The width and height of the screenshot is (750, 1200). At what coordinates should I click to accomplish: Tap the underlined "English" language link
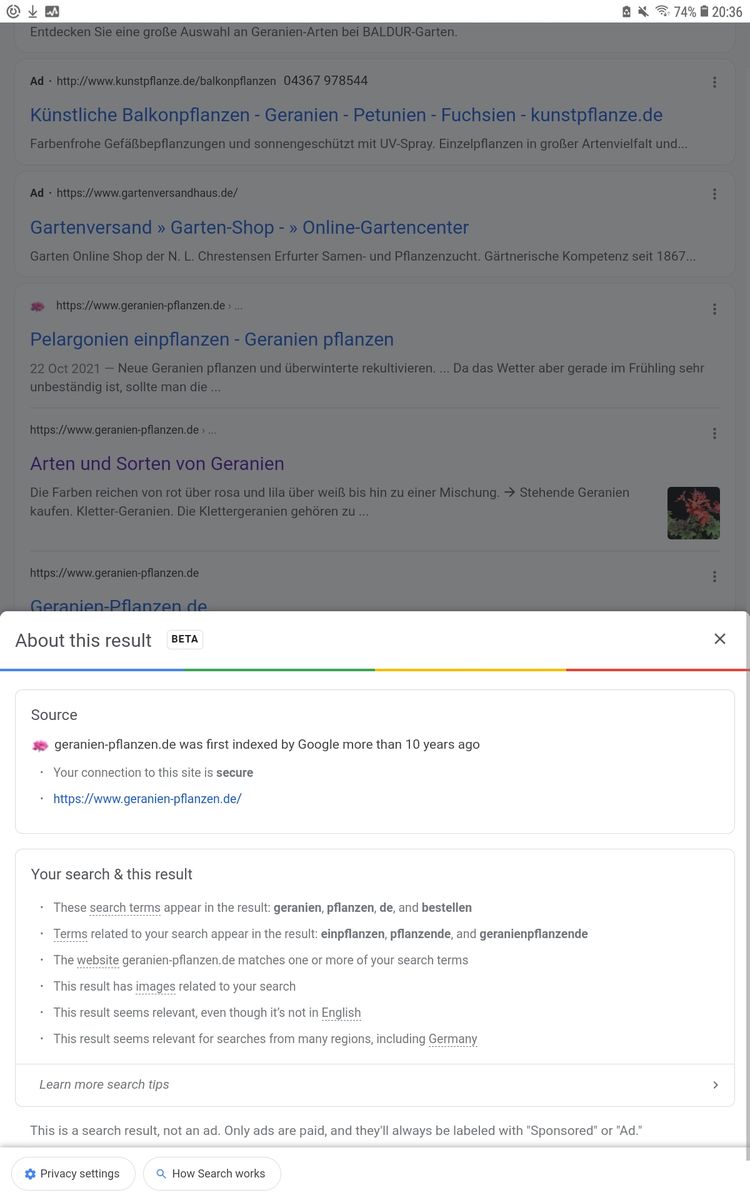click(341, 1013)
